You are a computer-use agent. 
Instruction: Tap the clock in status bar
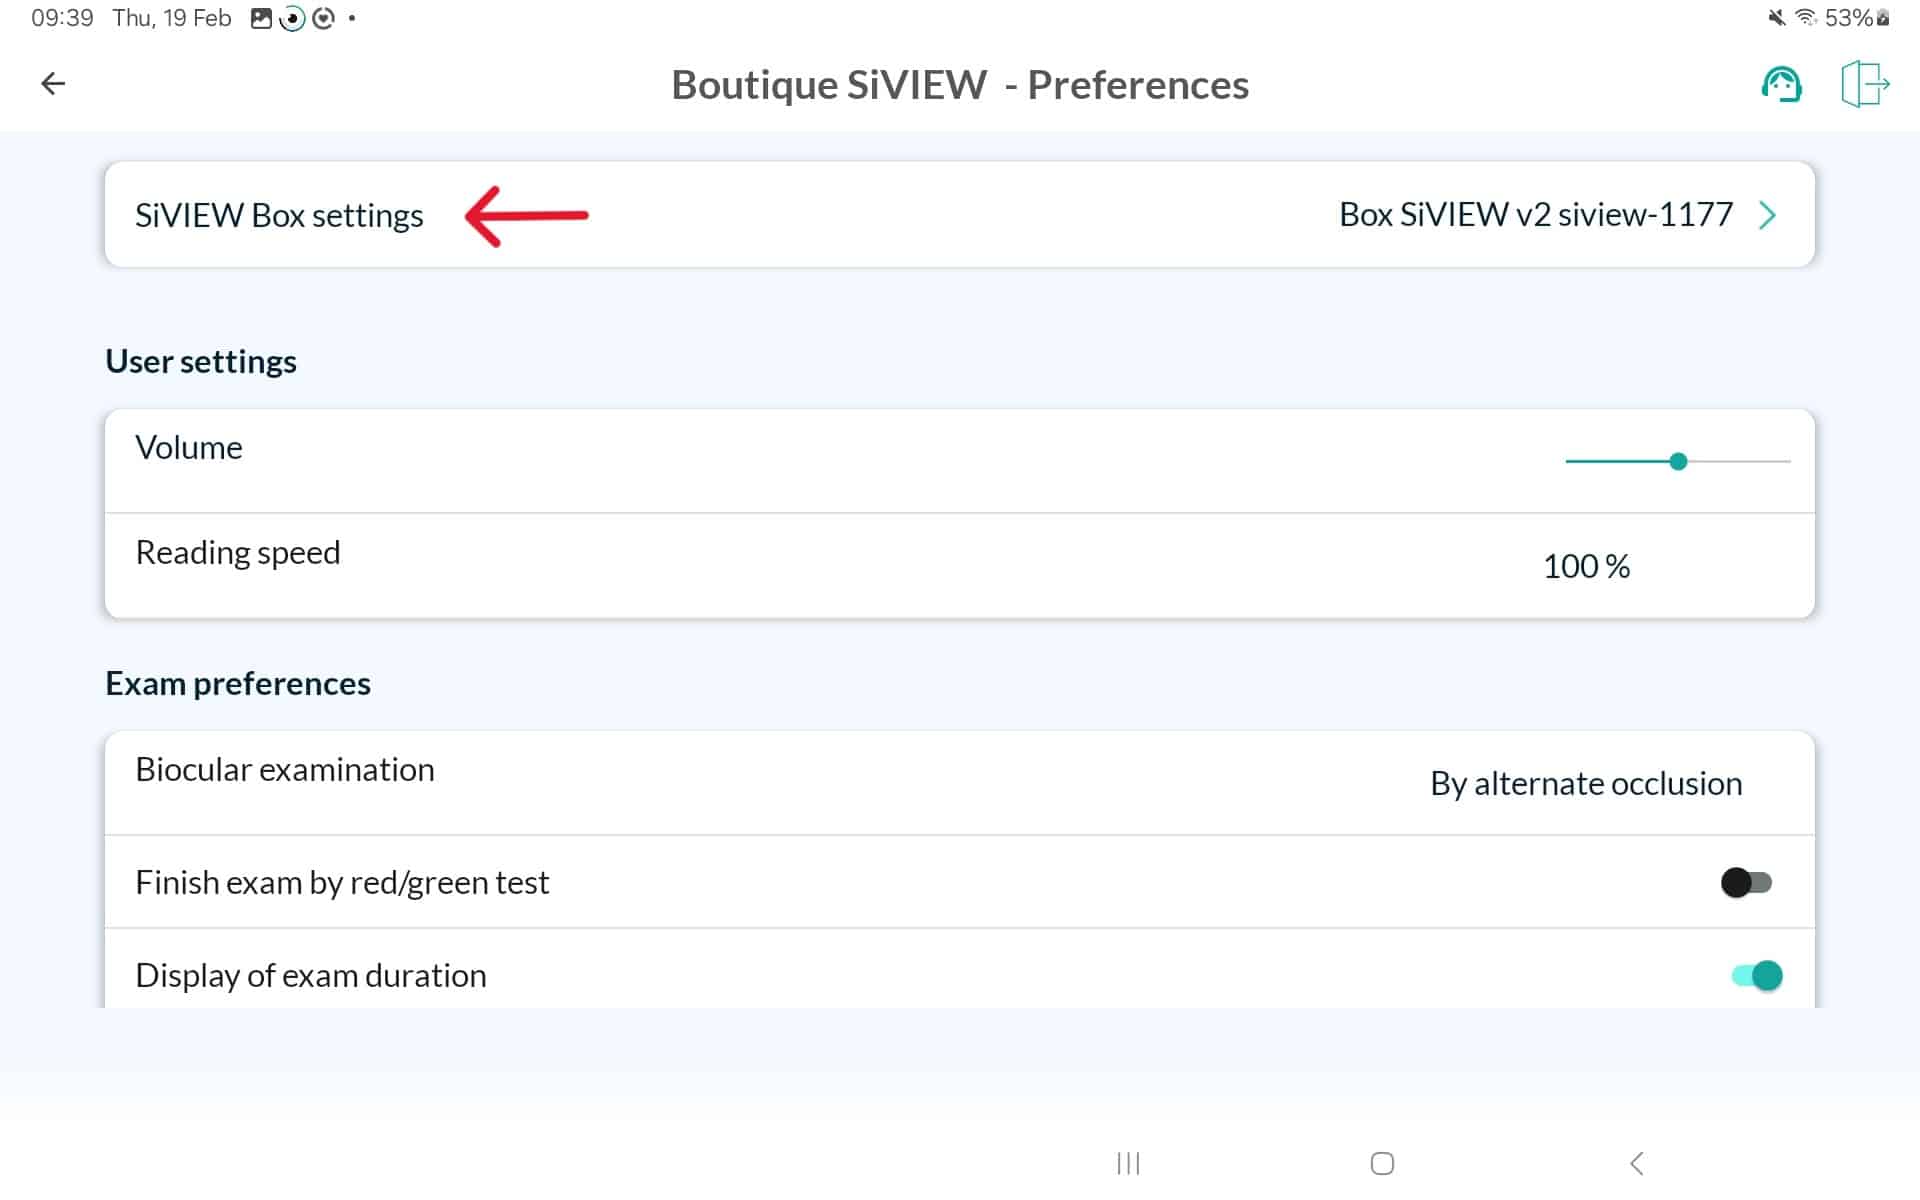click(x=62, y=18)
